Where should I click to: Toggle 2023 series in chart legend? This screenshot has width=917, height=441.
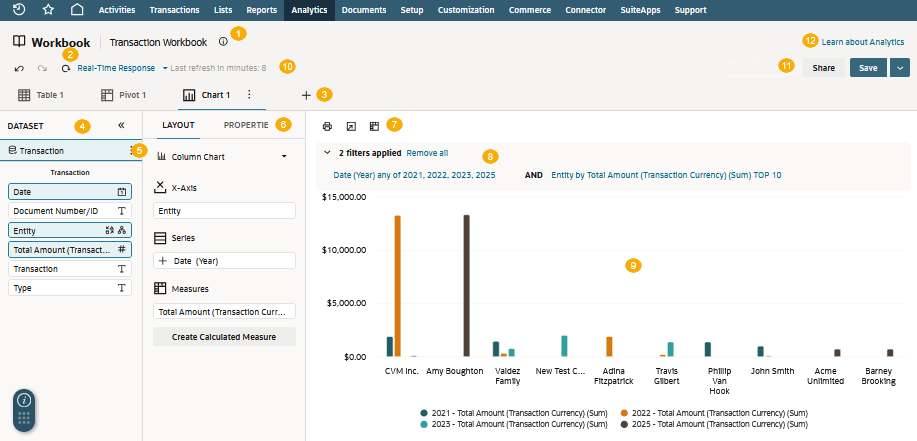[x=514, y=424]
